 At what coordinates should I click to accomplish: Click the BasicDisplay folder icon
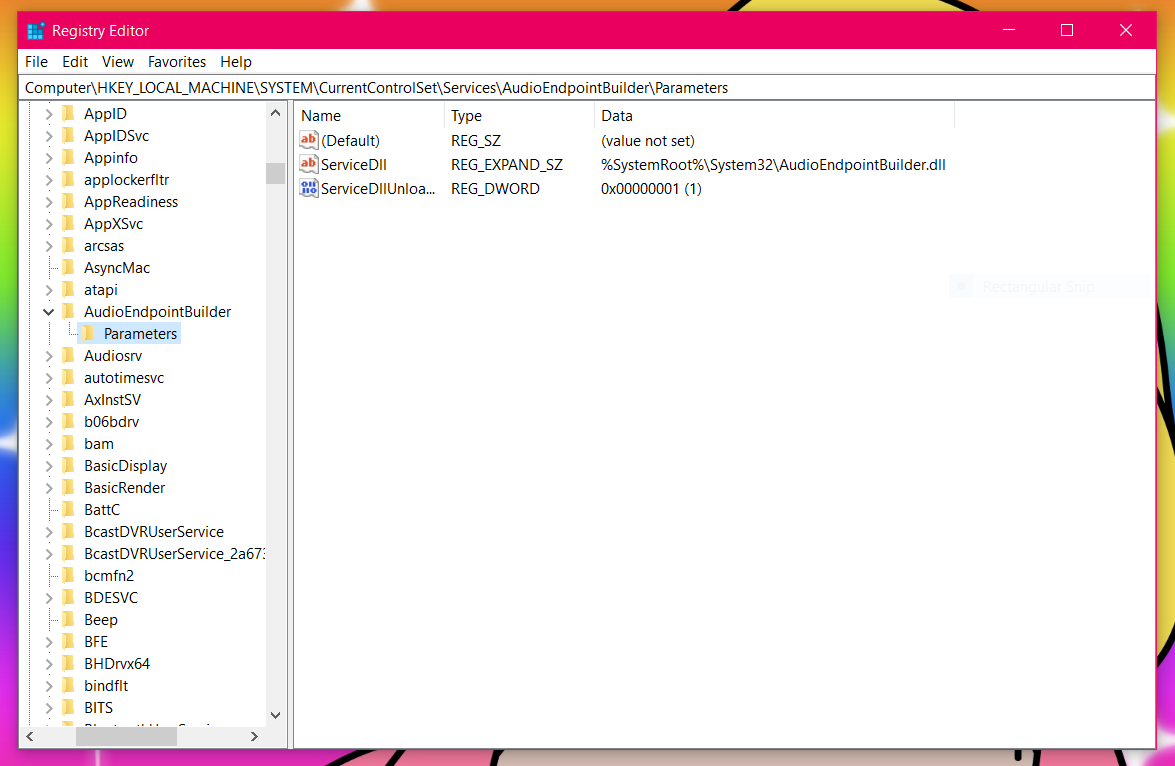69,465
